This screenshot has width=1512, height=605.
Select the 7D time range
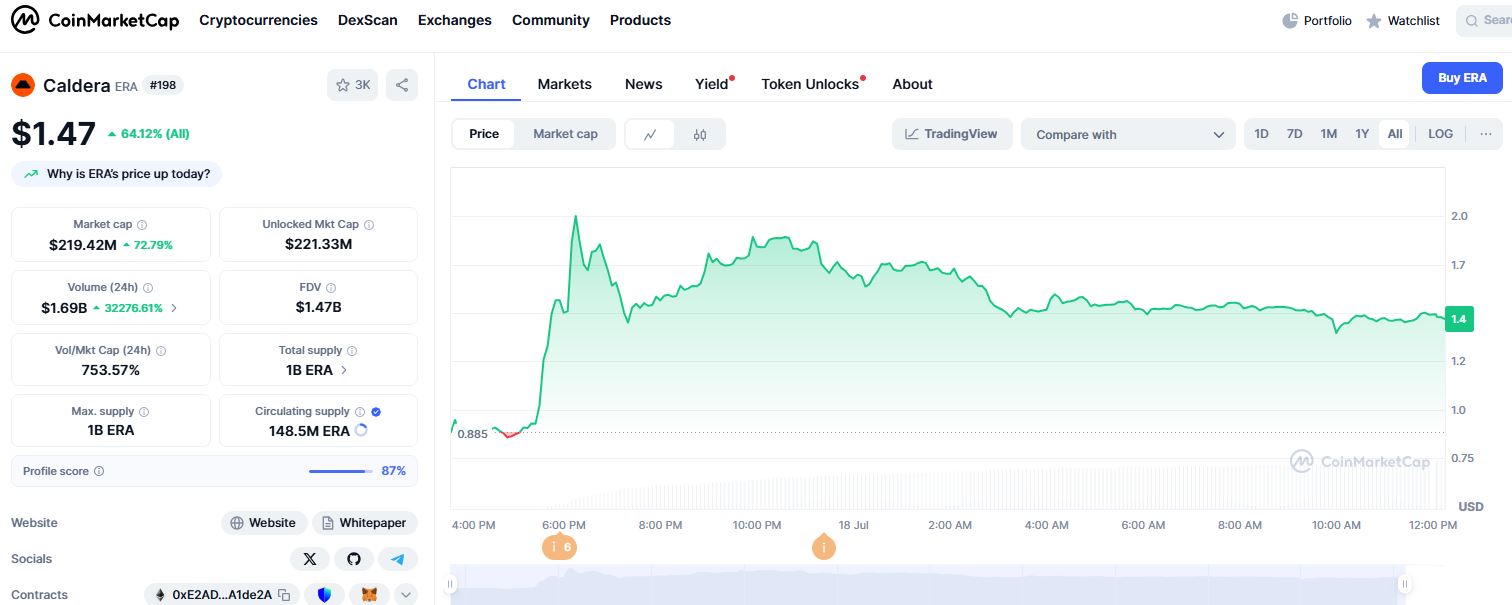pyautogui.click(x=1294, y=134)
